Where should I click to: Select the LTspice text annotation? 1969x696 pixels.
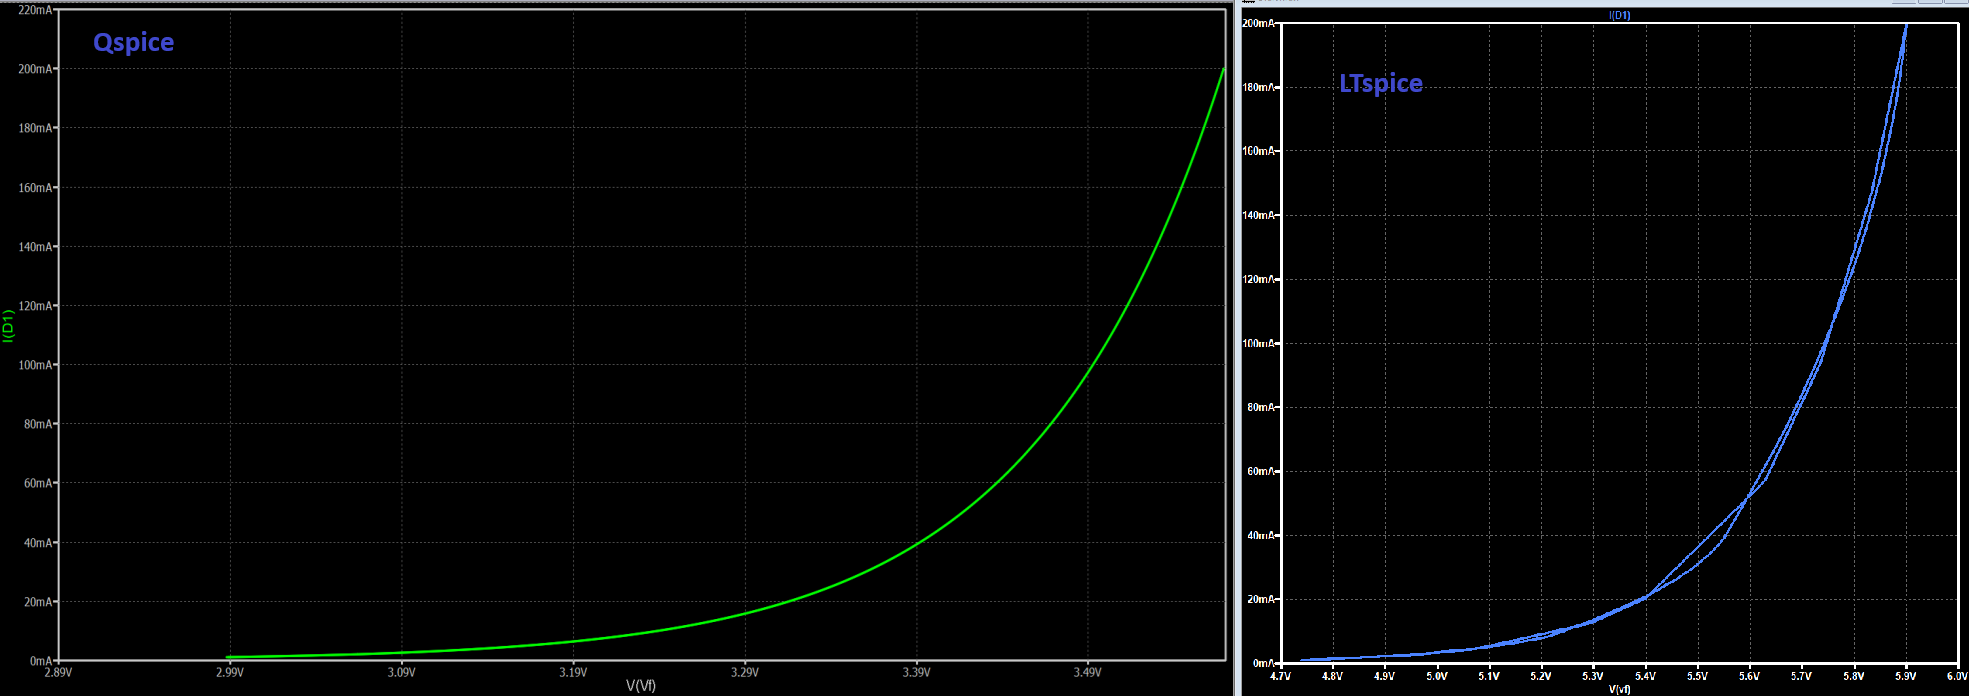pyautogui.click(x=1380, y=83)
